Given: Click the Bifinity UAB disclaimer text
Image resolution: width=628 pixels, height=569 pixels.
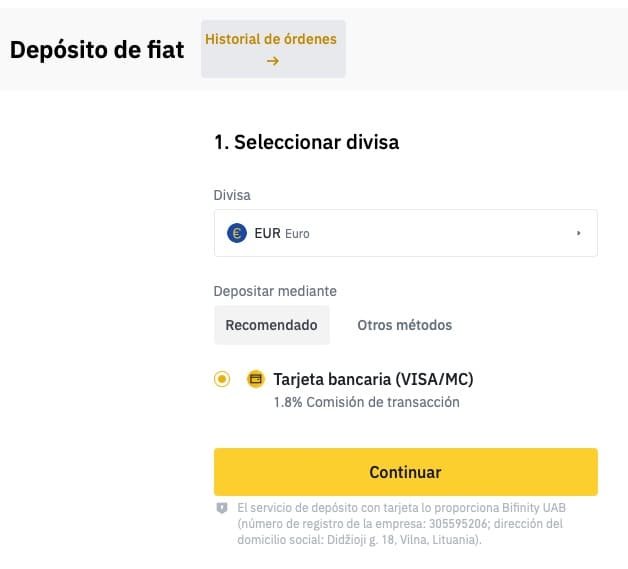Looking at the screenshot, I should (x=402, y=524).
